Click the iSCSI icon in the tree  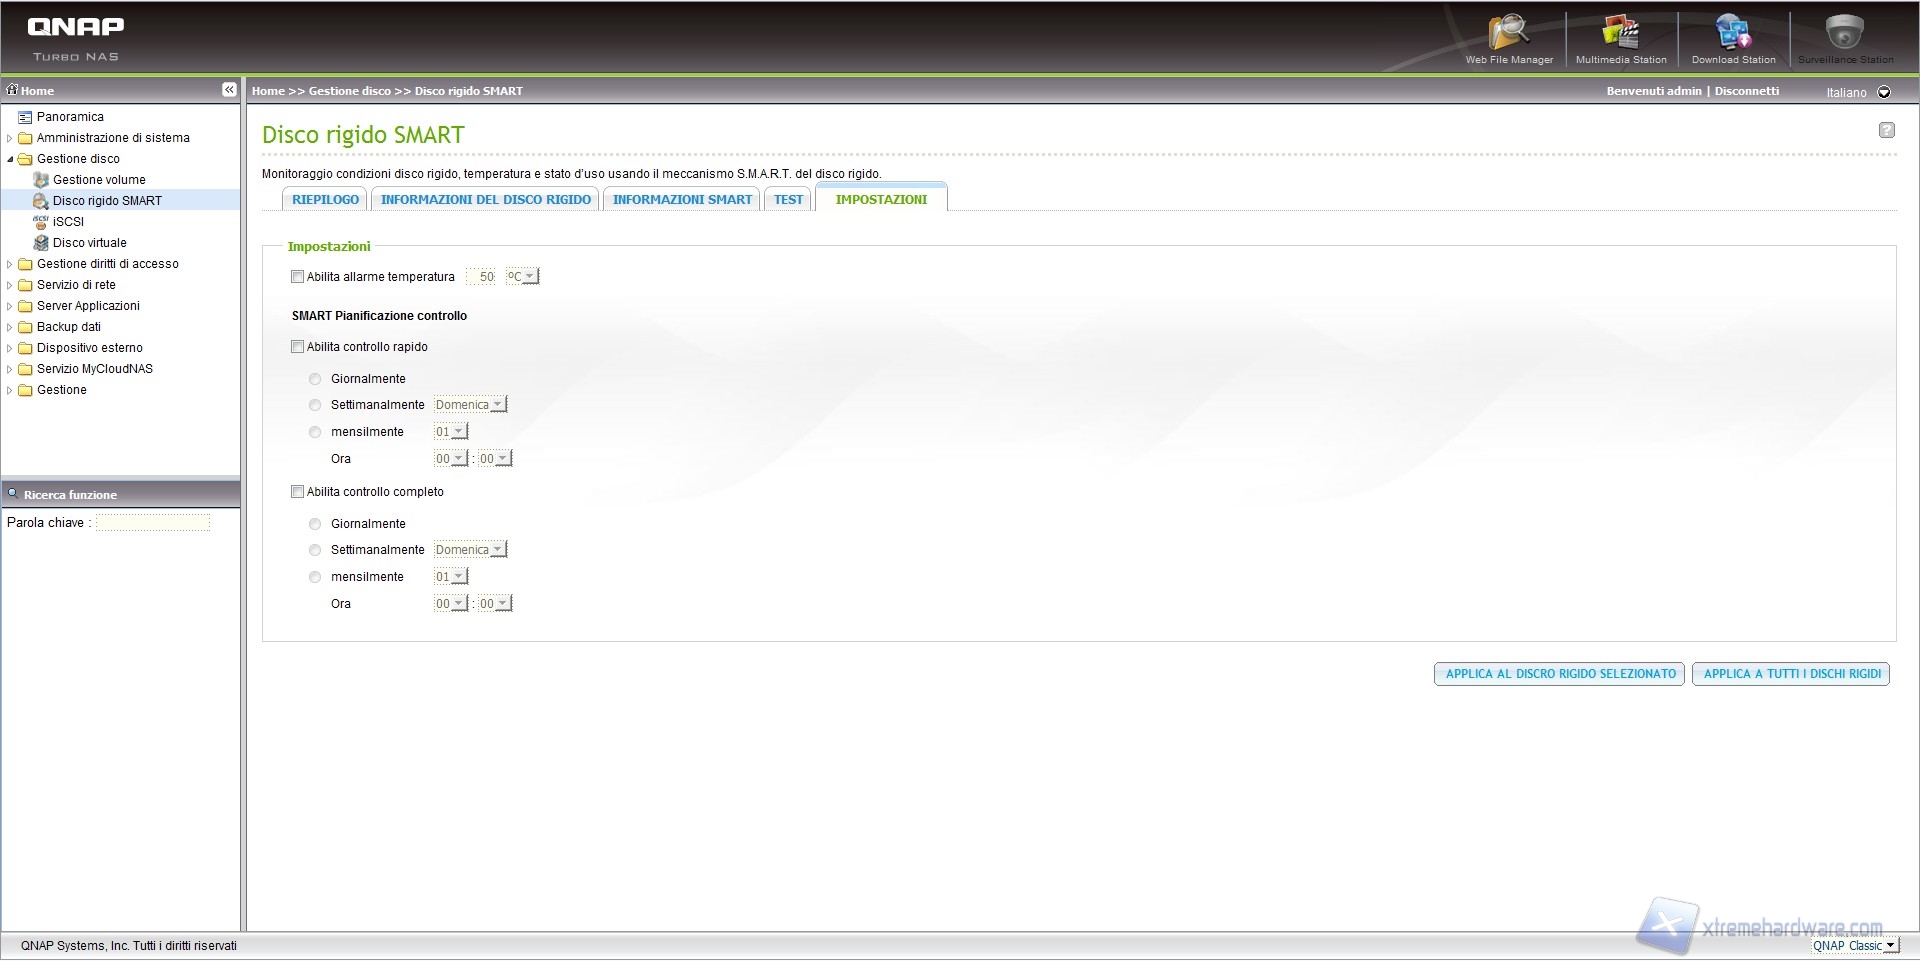(x=41, y=222)
